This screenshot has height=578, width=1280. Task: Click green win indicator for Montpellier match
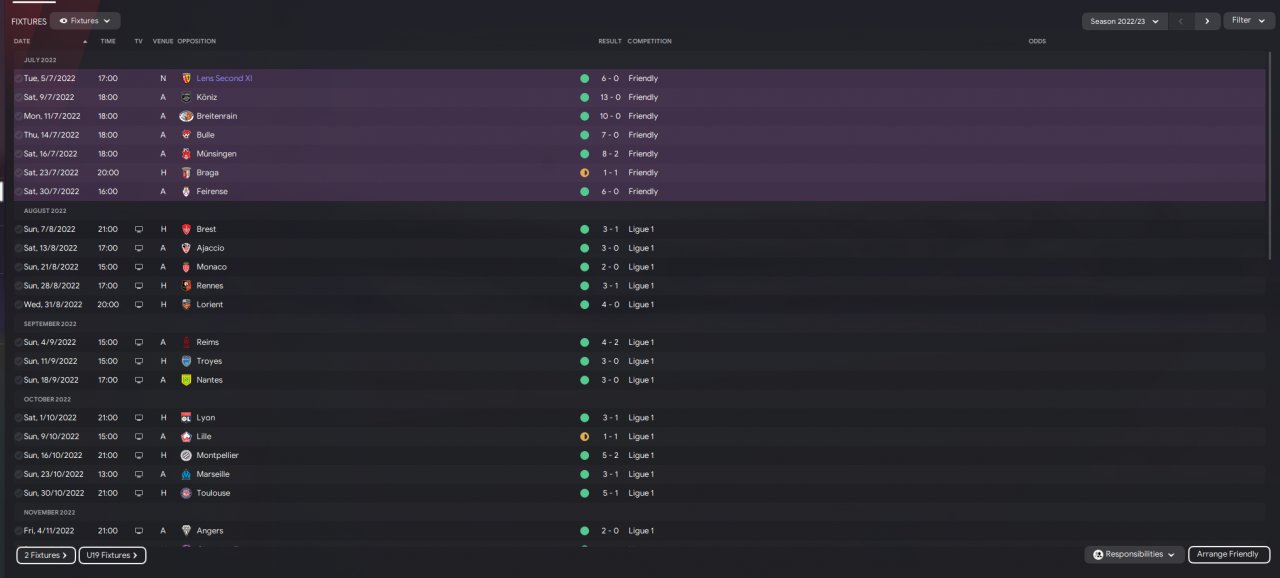tap(584, 455)
